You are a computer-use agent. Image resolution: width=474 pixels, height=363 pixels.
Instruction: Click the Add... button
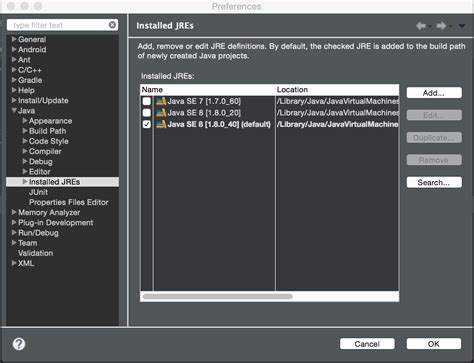[434, 93]
